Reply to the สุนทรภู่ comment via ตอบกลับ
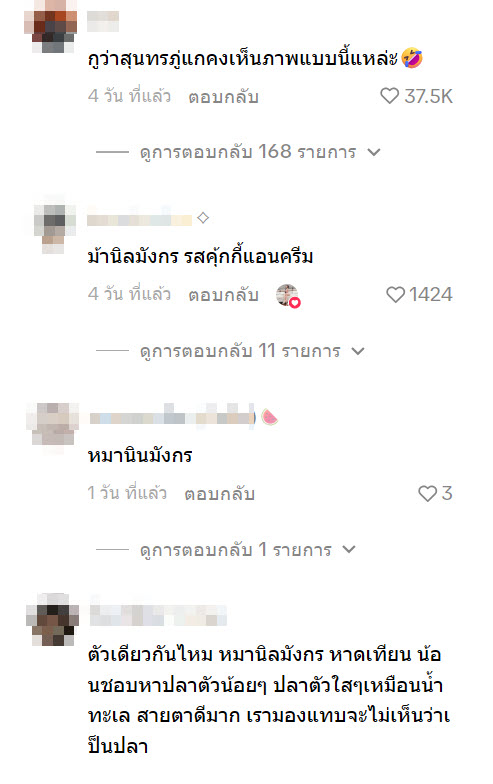 [x=224, y=96]
